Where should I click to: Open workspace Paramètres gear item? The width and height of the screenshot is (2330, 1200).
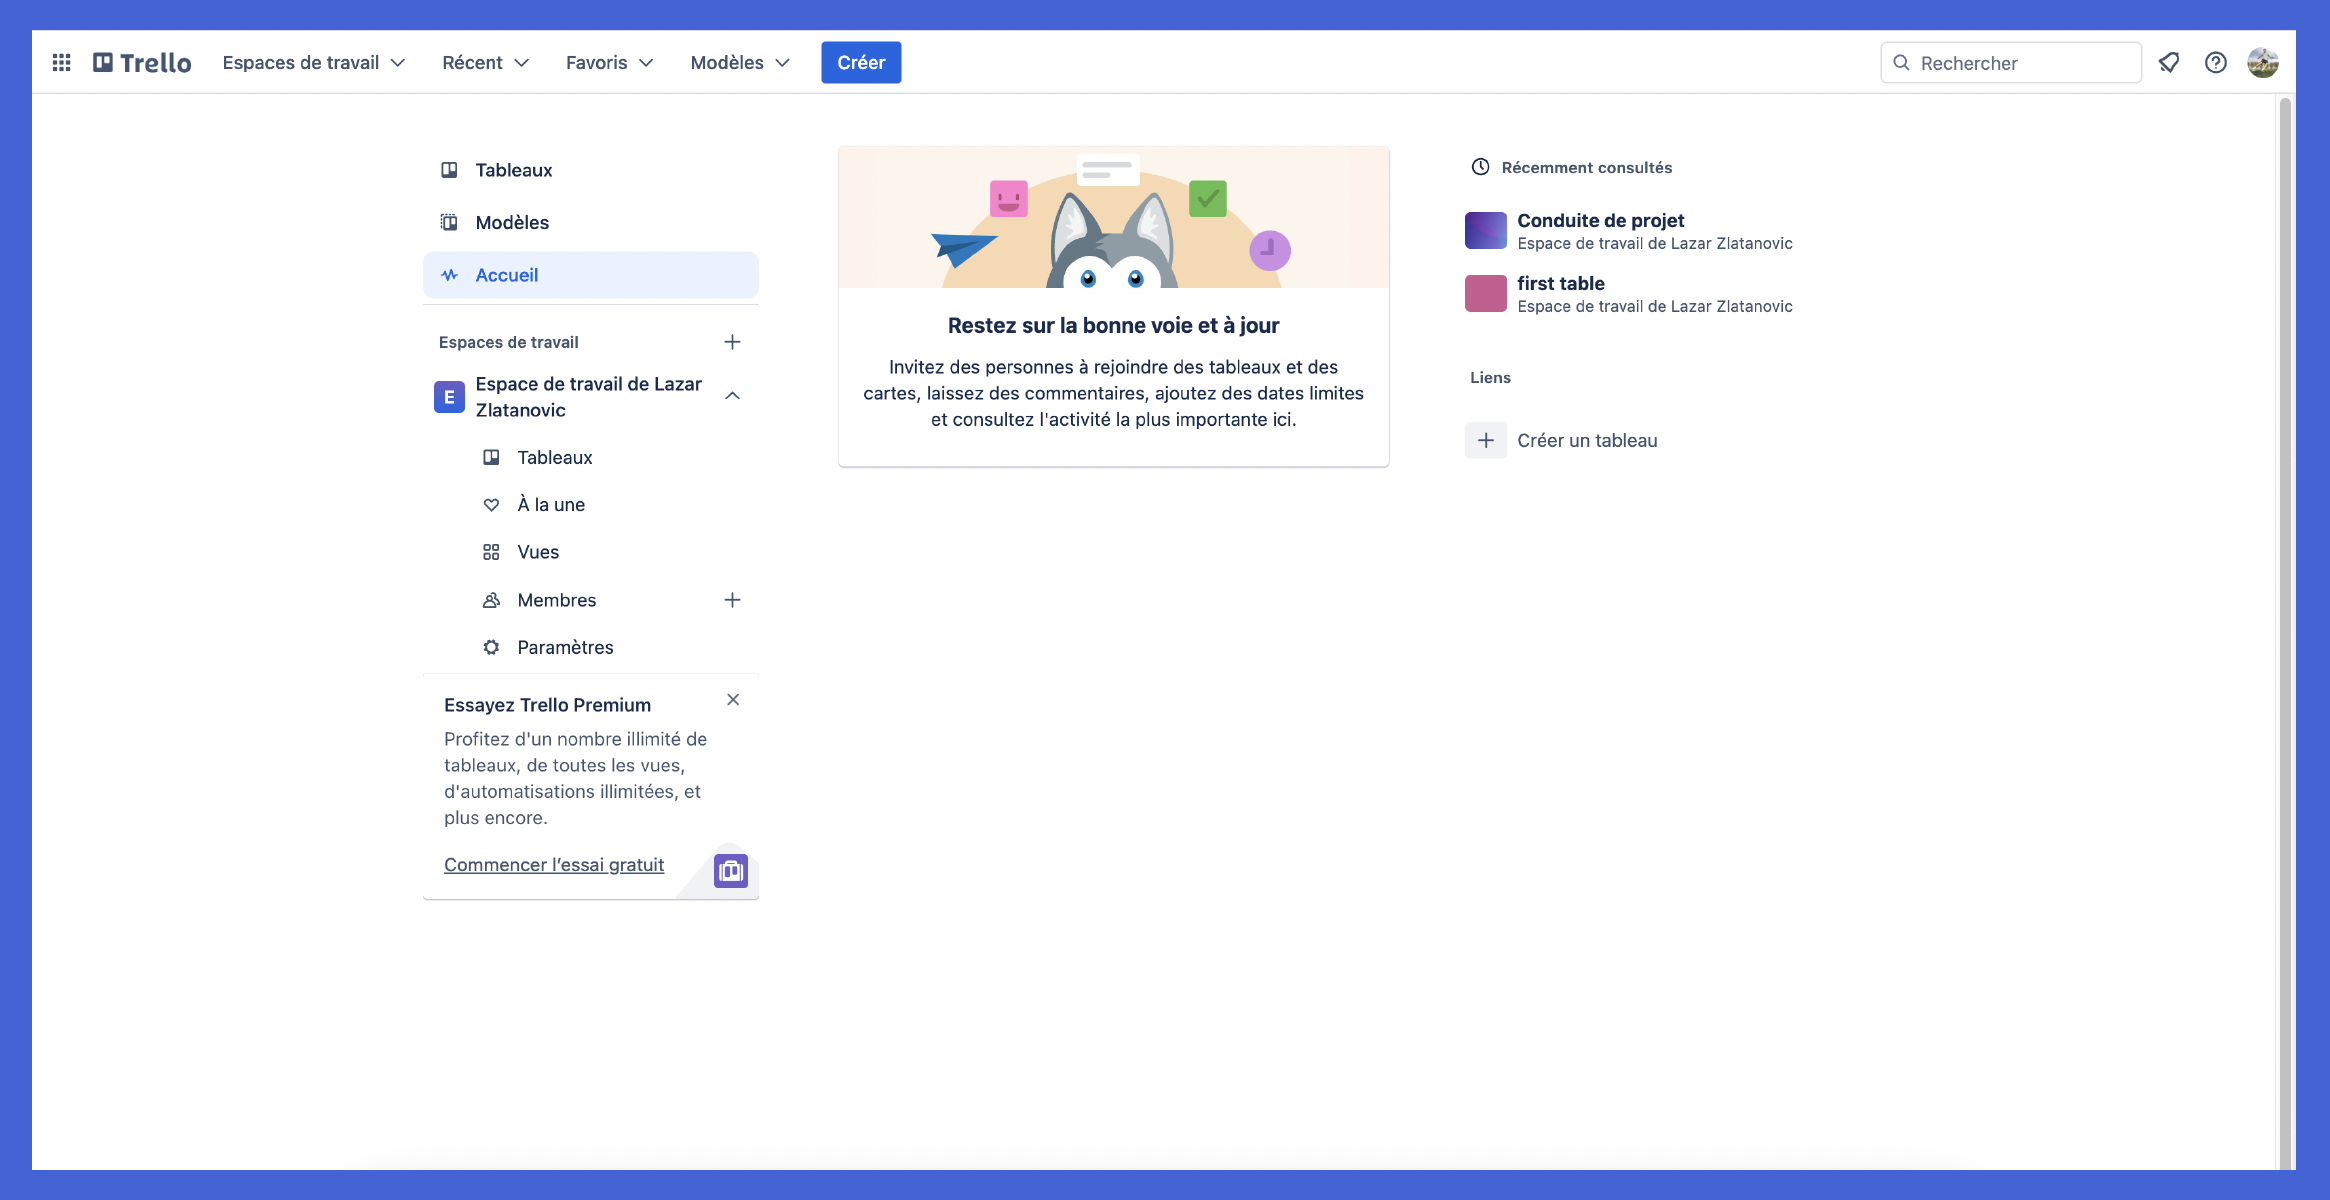pos(564,647)
